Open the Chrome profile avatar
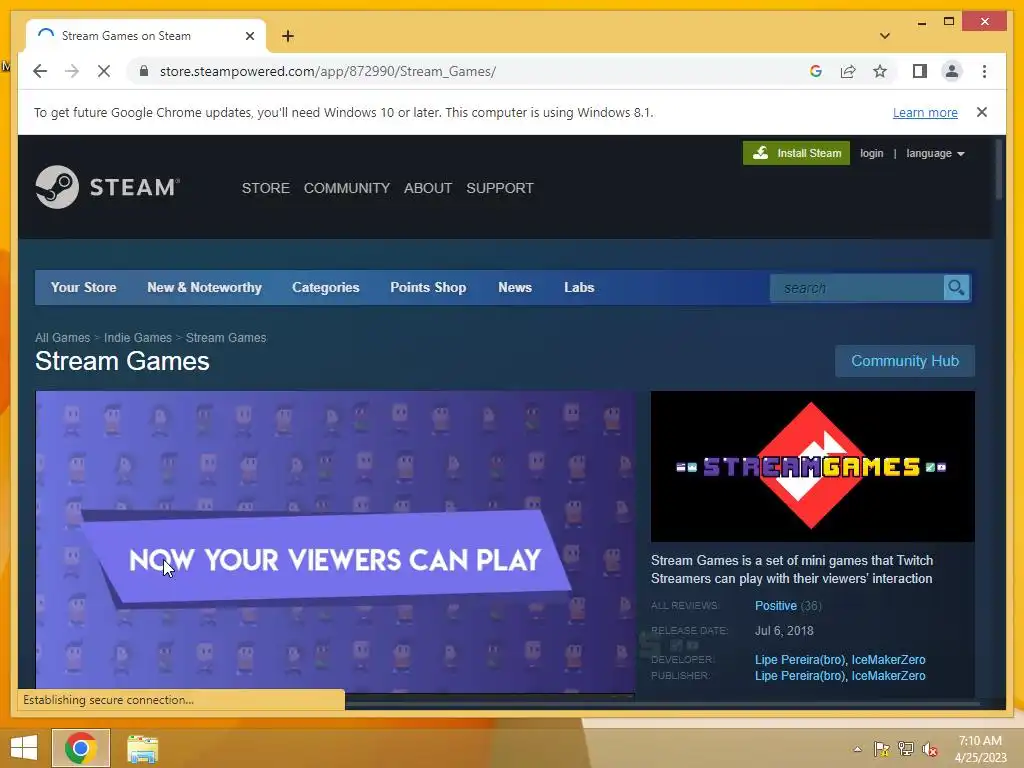 (x=952, y=71)
